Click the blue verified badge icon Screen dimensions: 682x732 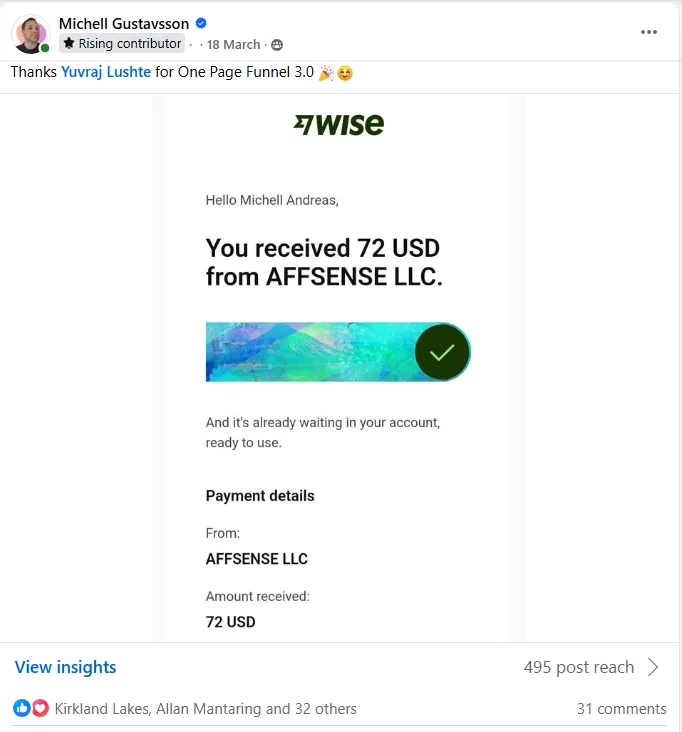click(201, 23)
